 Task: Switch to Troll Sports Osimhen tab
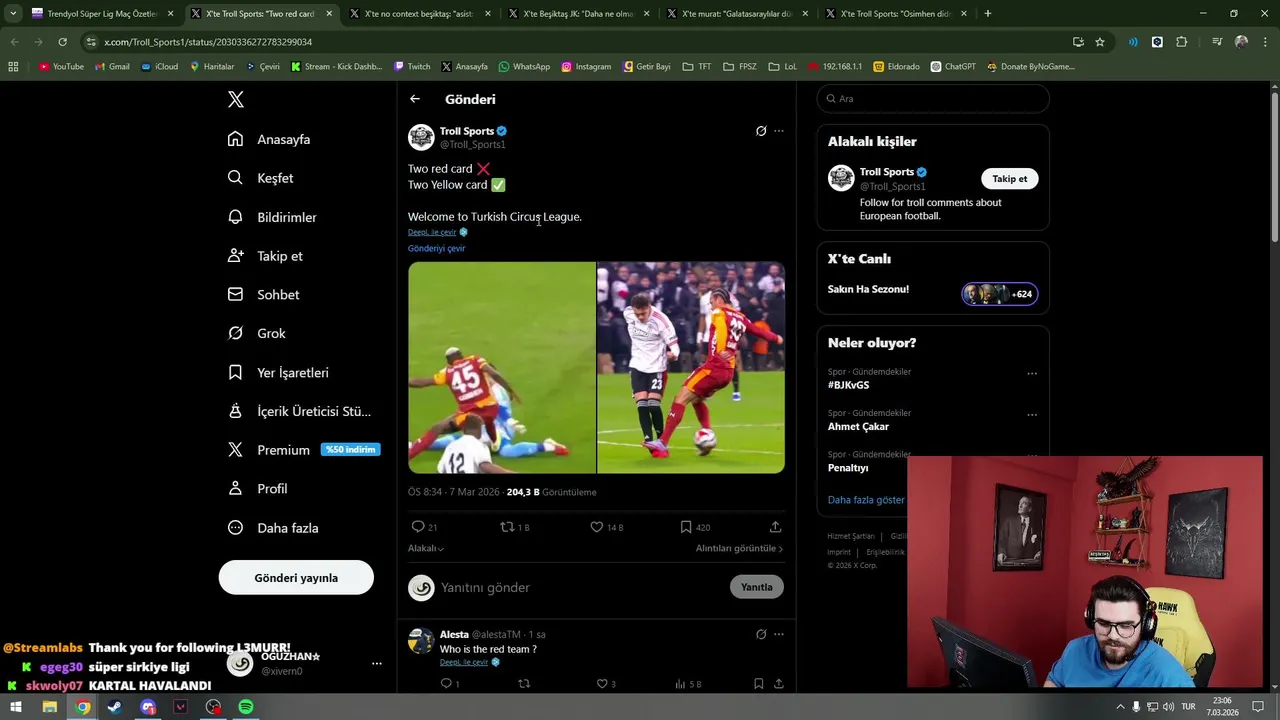(898, 14)
